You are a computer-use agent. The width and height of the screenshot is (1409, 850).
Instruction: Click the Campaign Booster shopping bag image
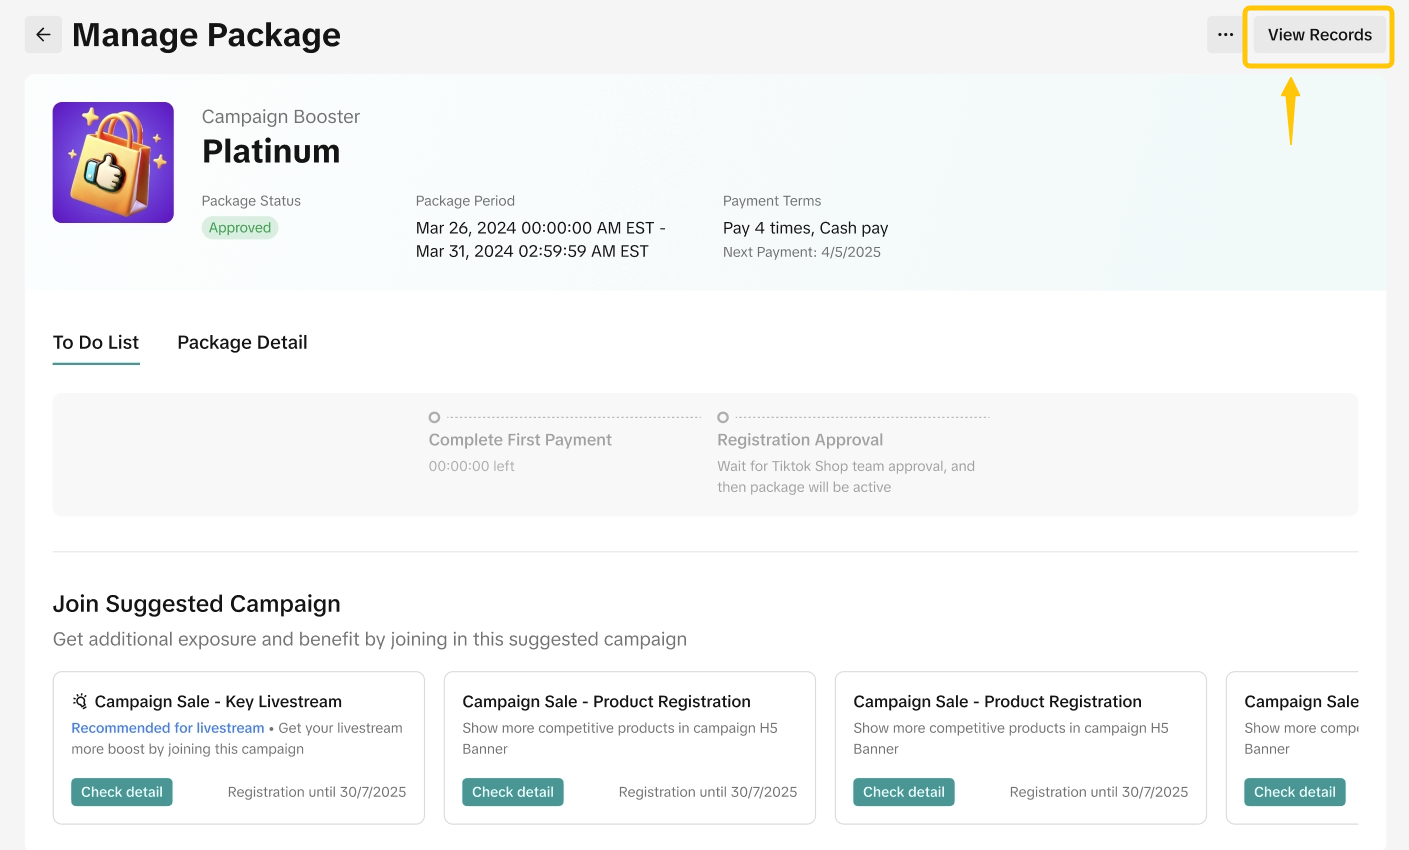point(113,162)
